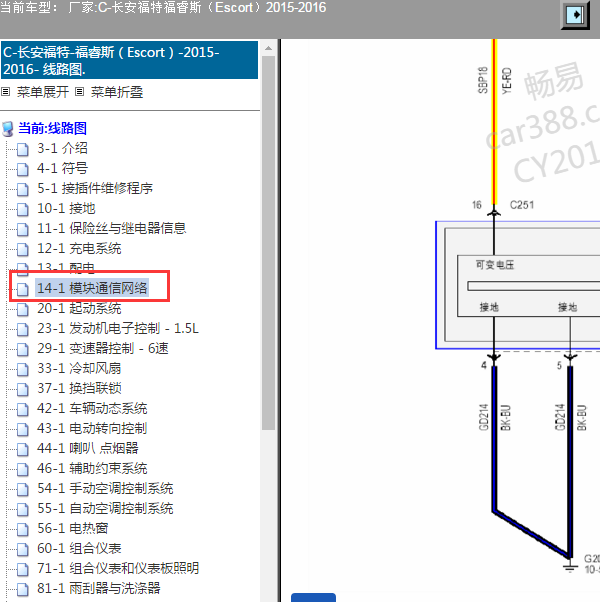Open the 10-1 接地 entry
The image size is (600, 602).
tap(66, 208)
